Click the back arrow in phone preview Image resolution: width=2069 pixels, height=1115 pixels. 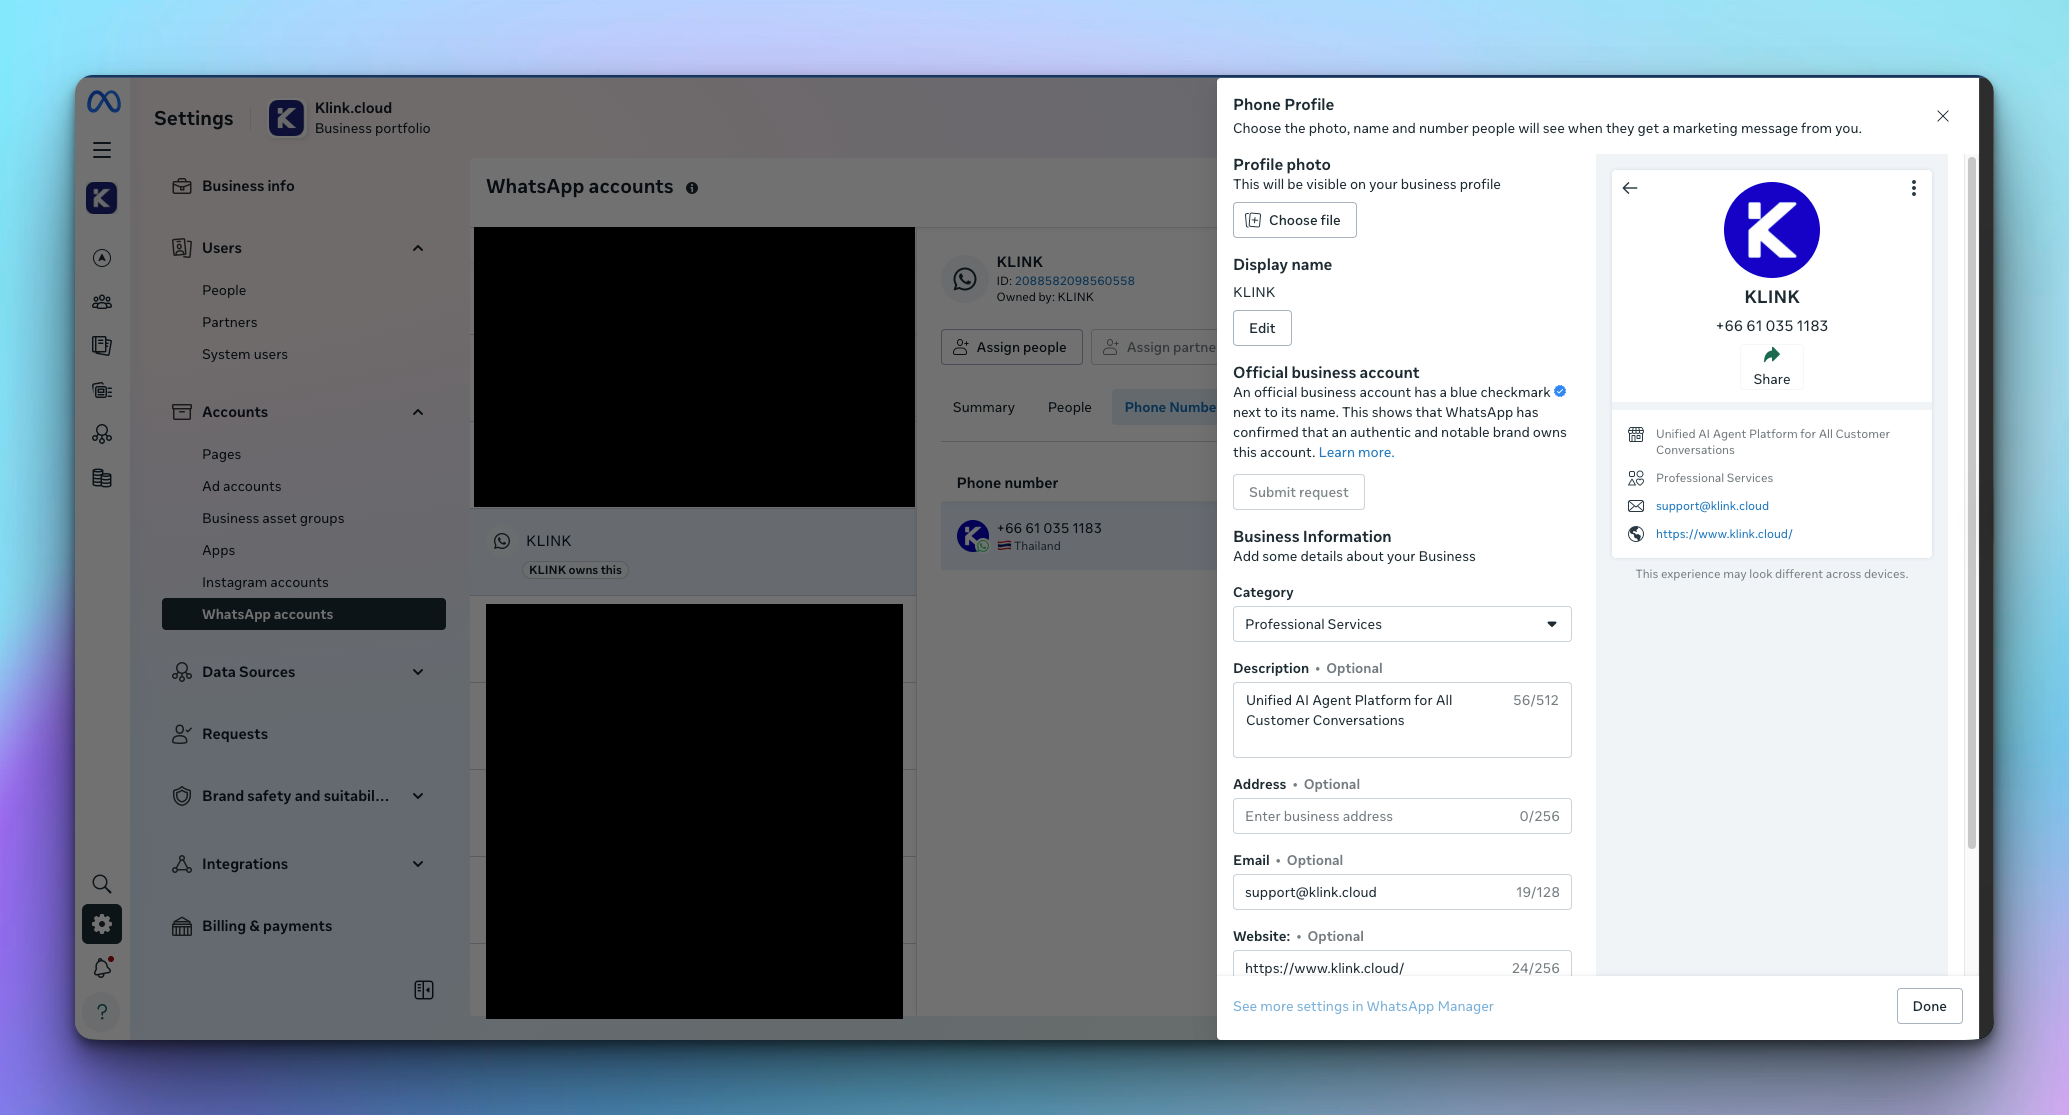point(1630,188)
